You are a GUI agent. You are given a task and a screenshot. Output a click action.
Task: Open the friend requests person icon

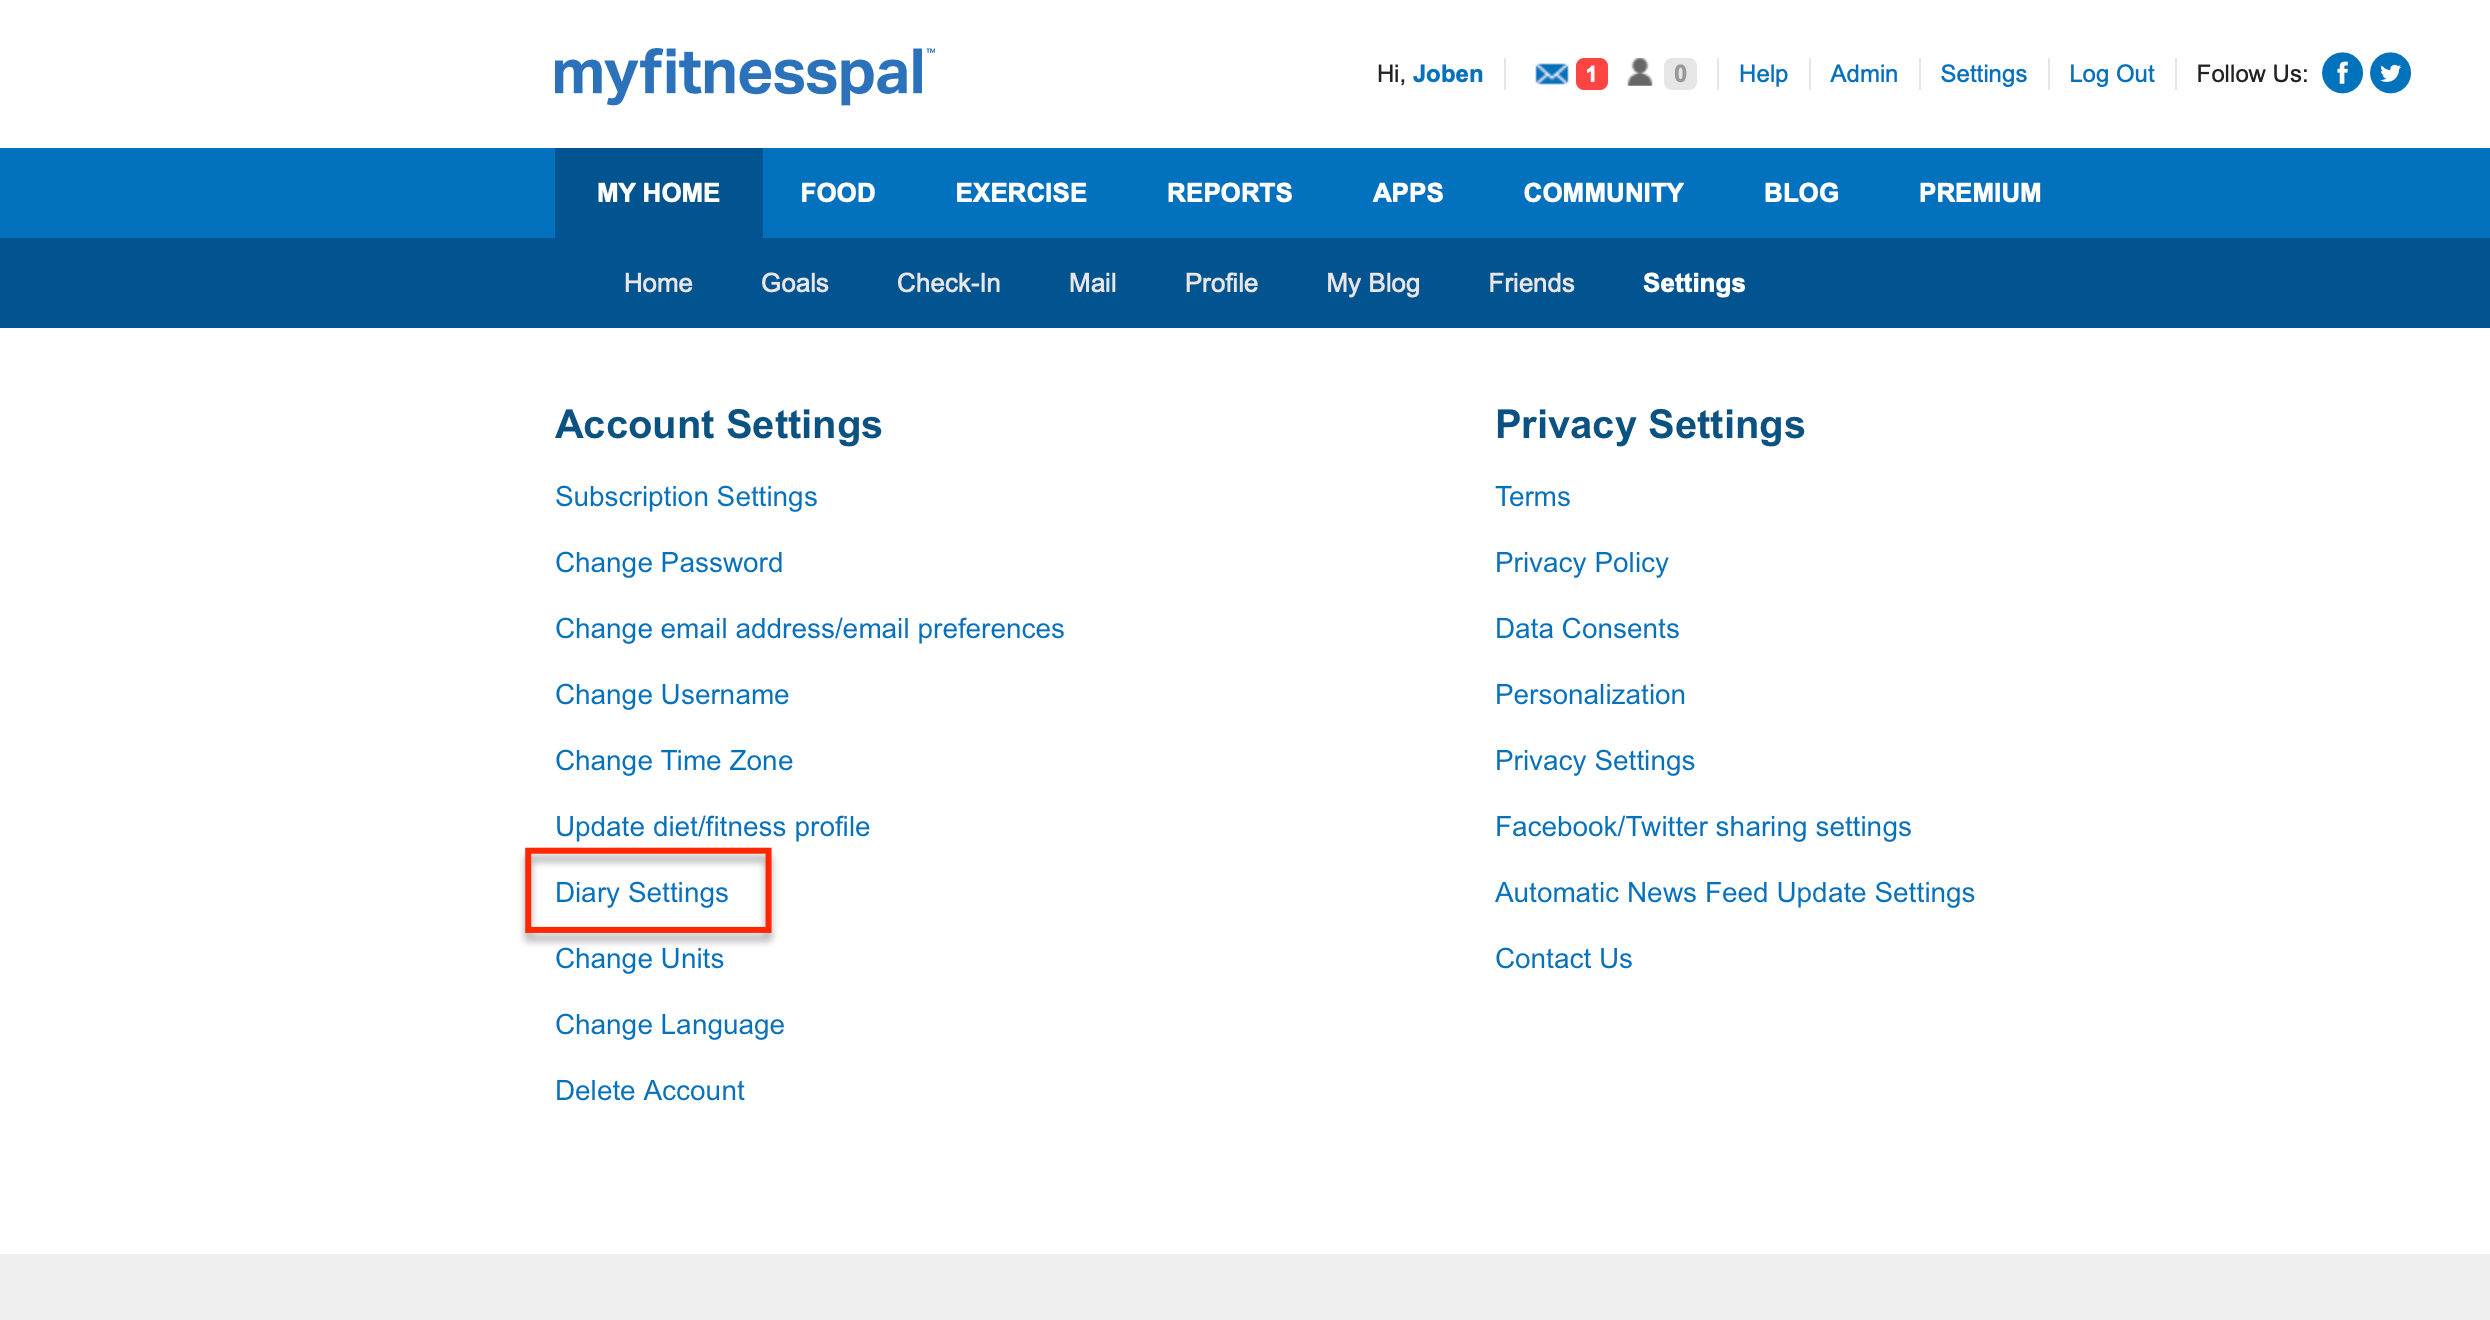(1639, 73)
